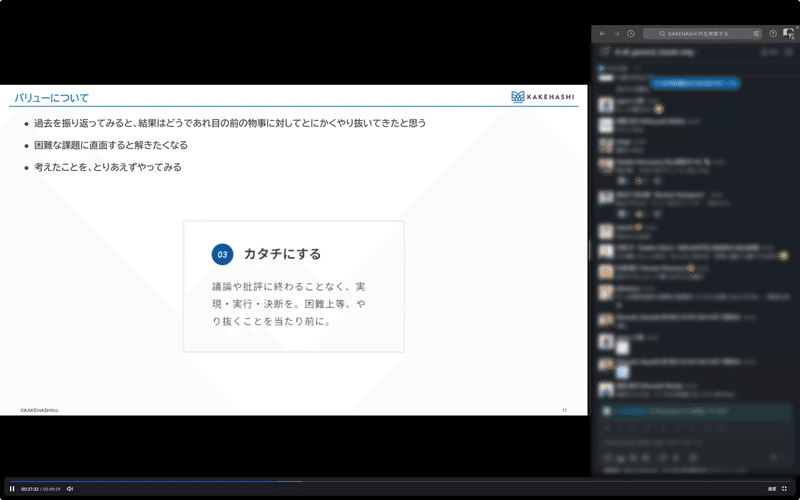Click the elapsed time 00:37:33
The height and width of the screenshot is (500, 800).
[30, 489]
